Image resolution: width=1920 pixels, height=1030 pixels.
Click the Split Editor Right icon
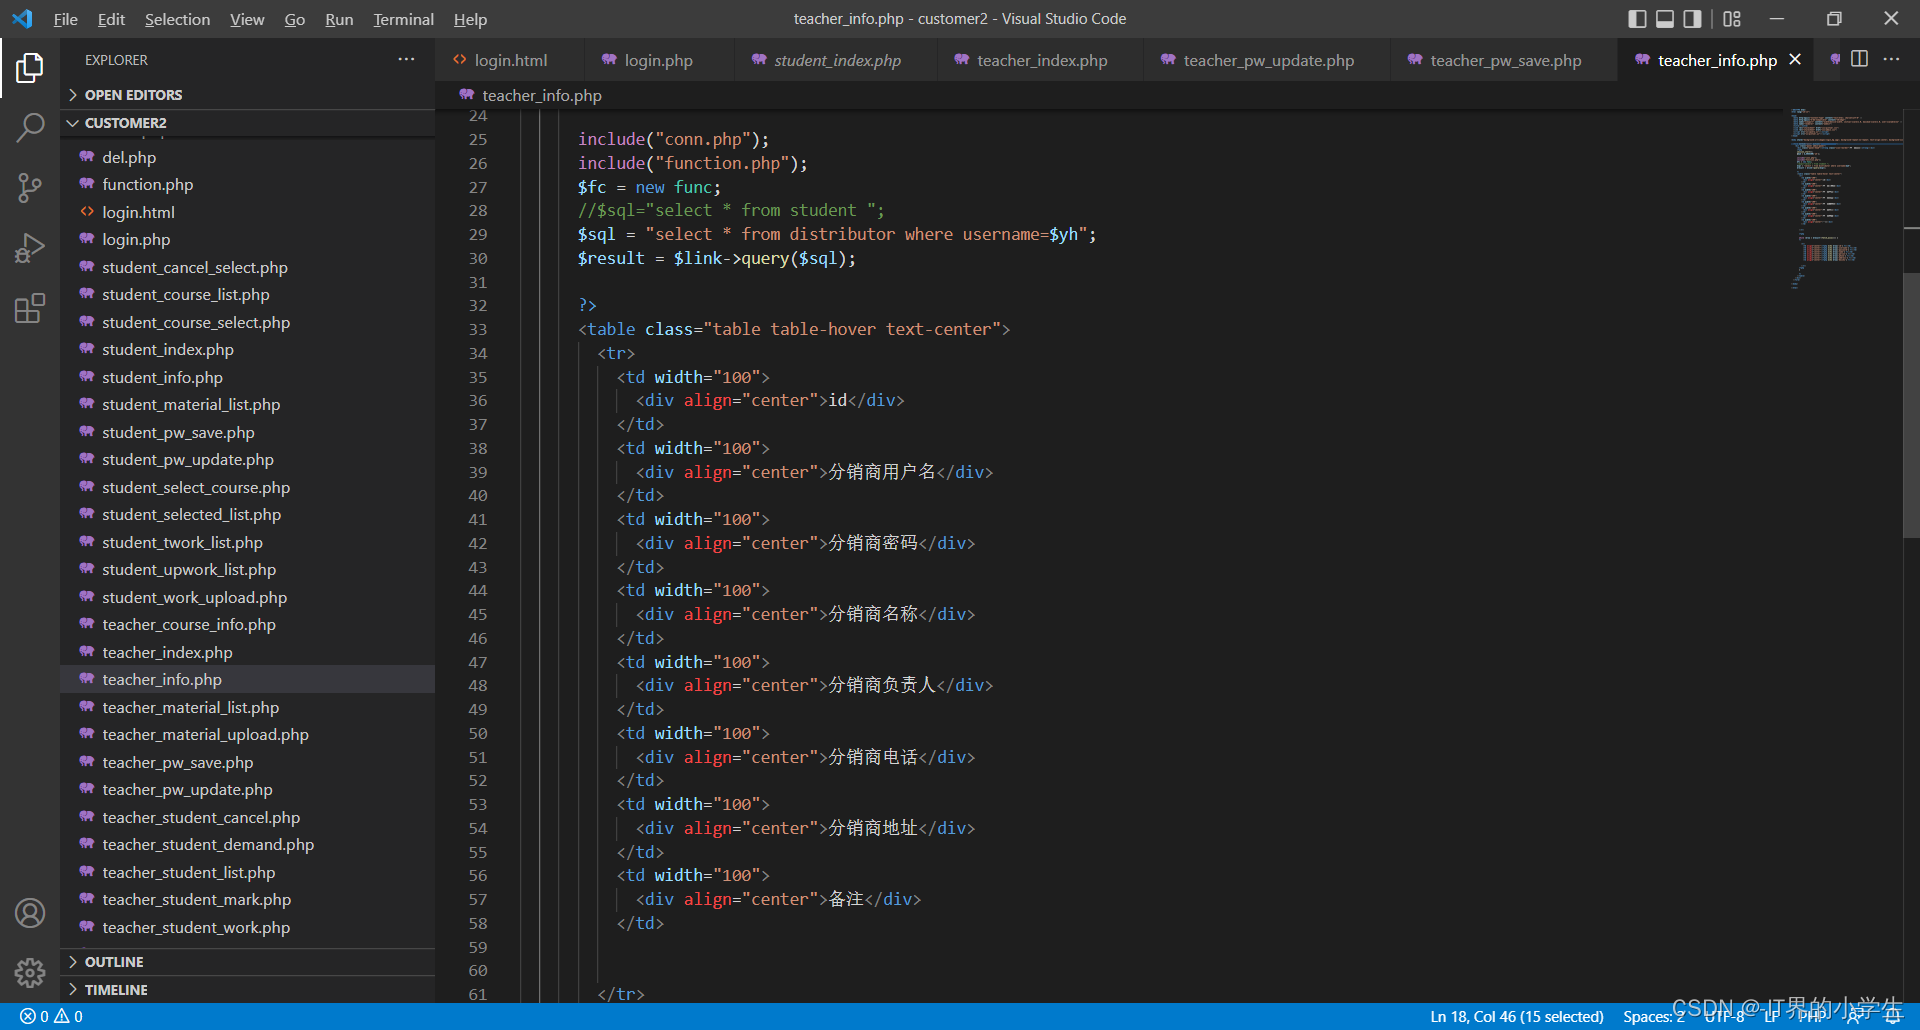(x=1859, y=59)
